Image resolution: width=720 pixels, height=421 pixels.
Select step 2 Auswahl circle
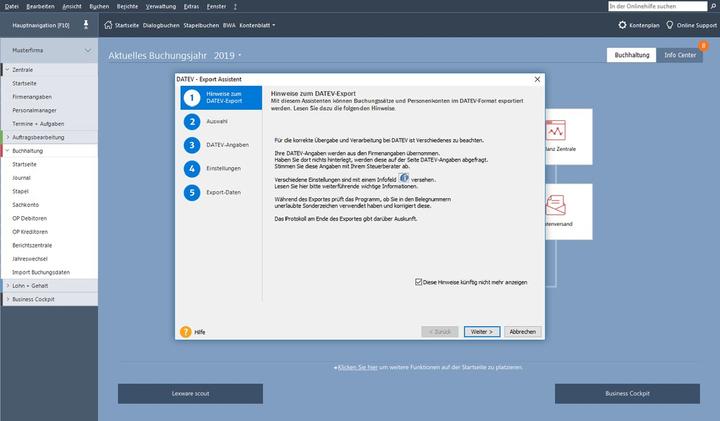pos(192,122)
